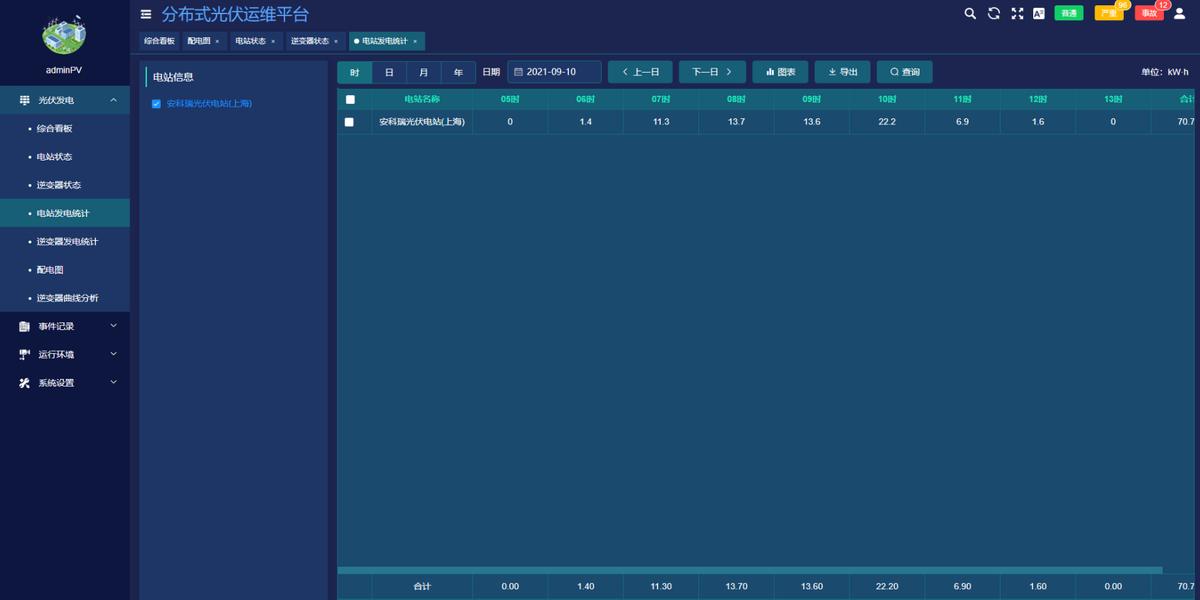Click the refresh icon in top bar
The width and height of the screenshot is (1200, 600).
(x=993, y=14)
